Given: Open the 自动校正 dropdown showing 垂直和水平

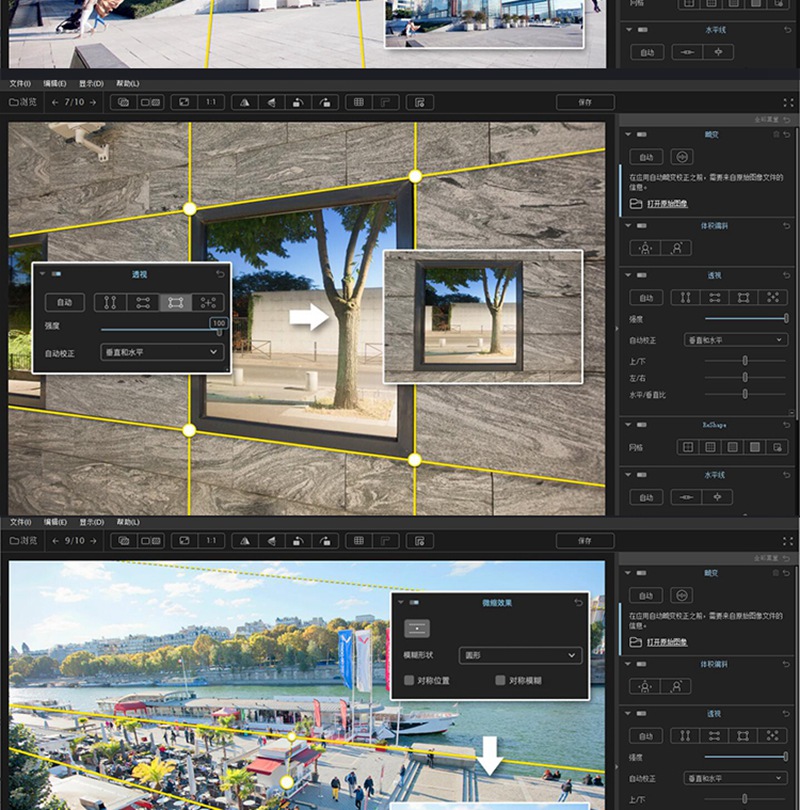Looking at the screenshot, I should point(160,351).
